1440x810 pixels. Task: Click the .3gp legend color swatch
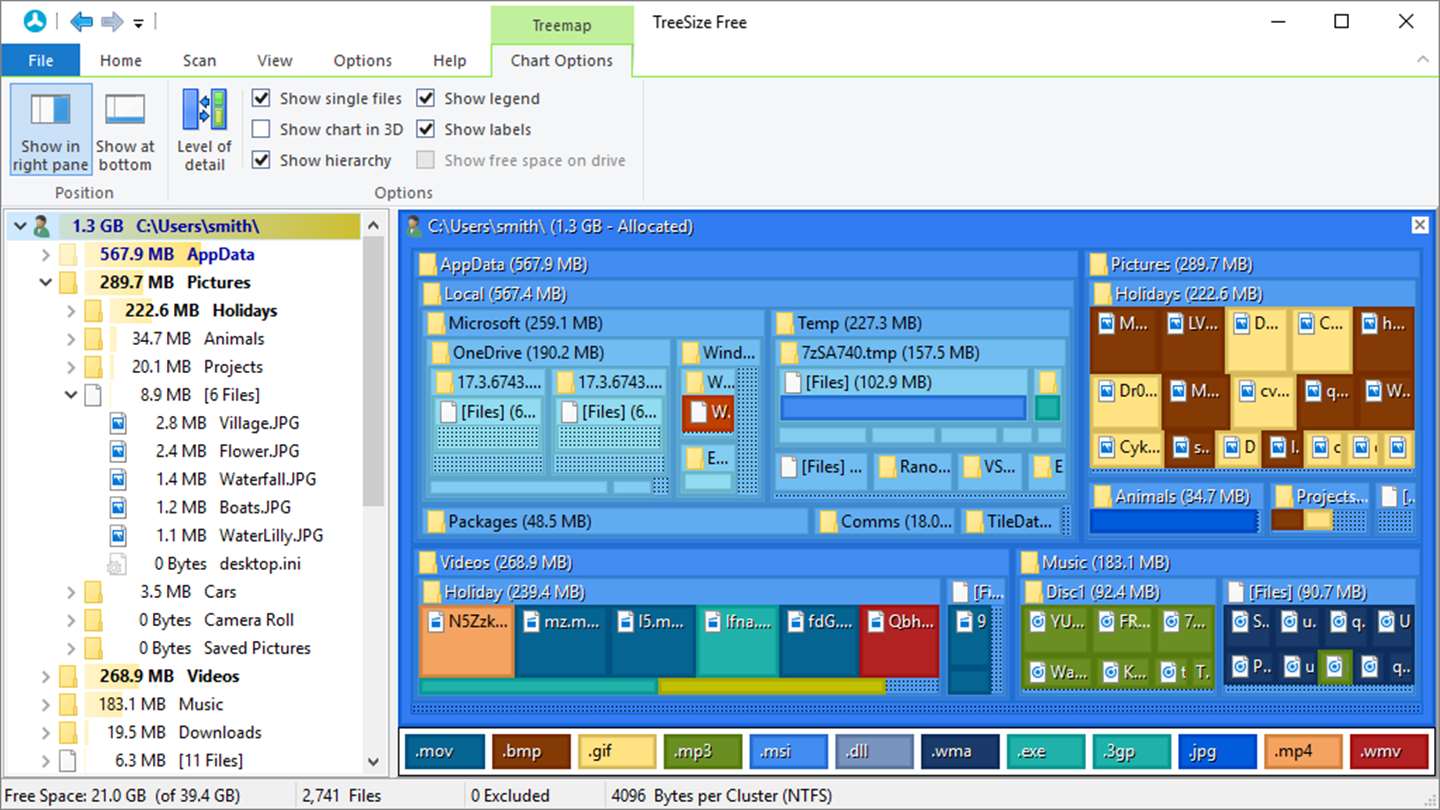tap(1132, 751)
